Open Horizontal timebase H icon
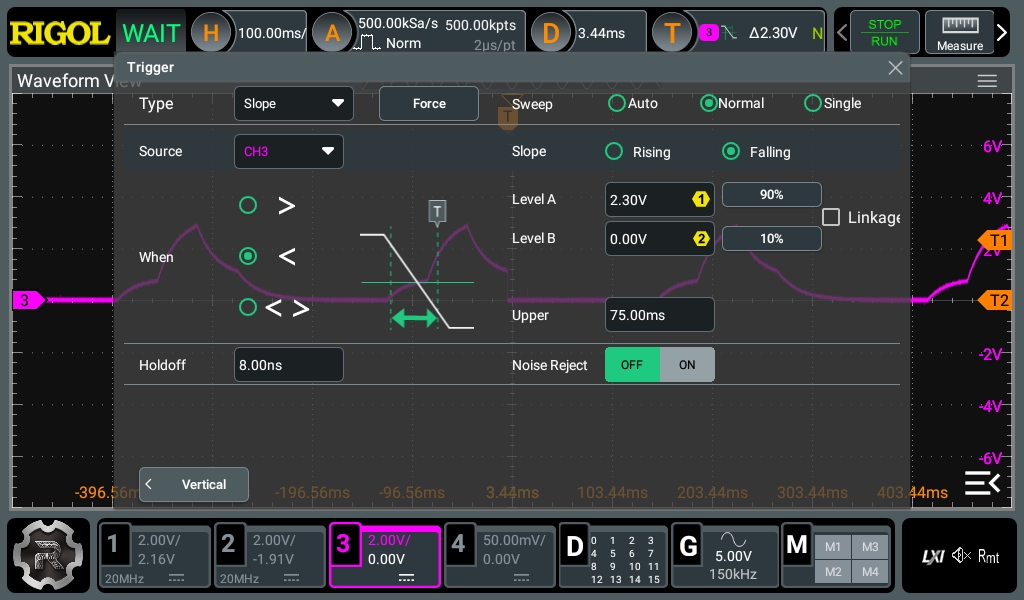 211,33
